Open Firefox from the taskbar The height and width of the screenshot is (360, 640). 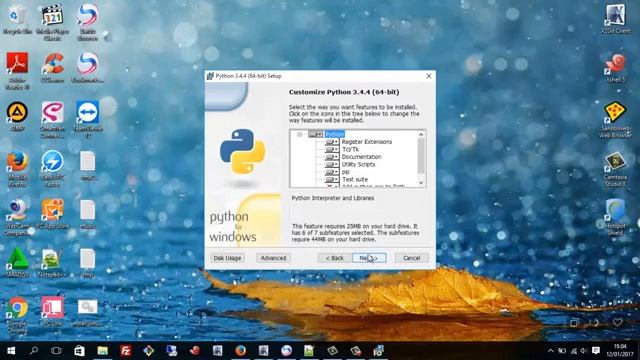tap(240, 351)
